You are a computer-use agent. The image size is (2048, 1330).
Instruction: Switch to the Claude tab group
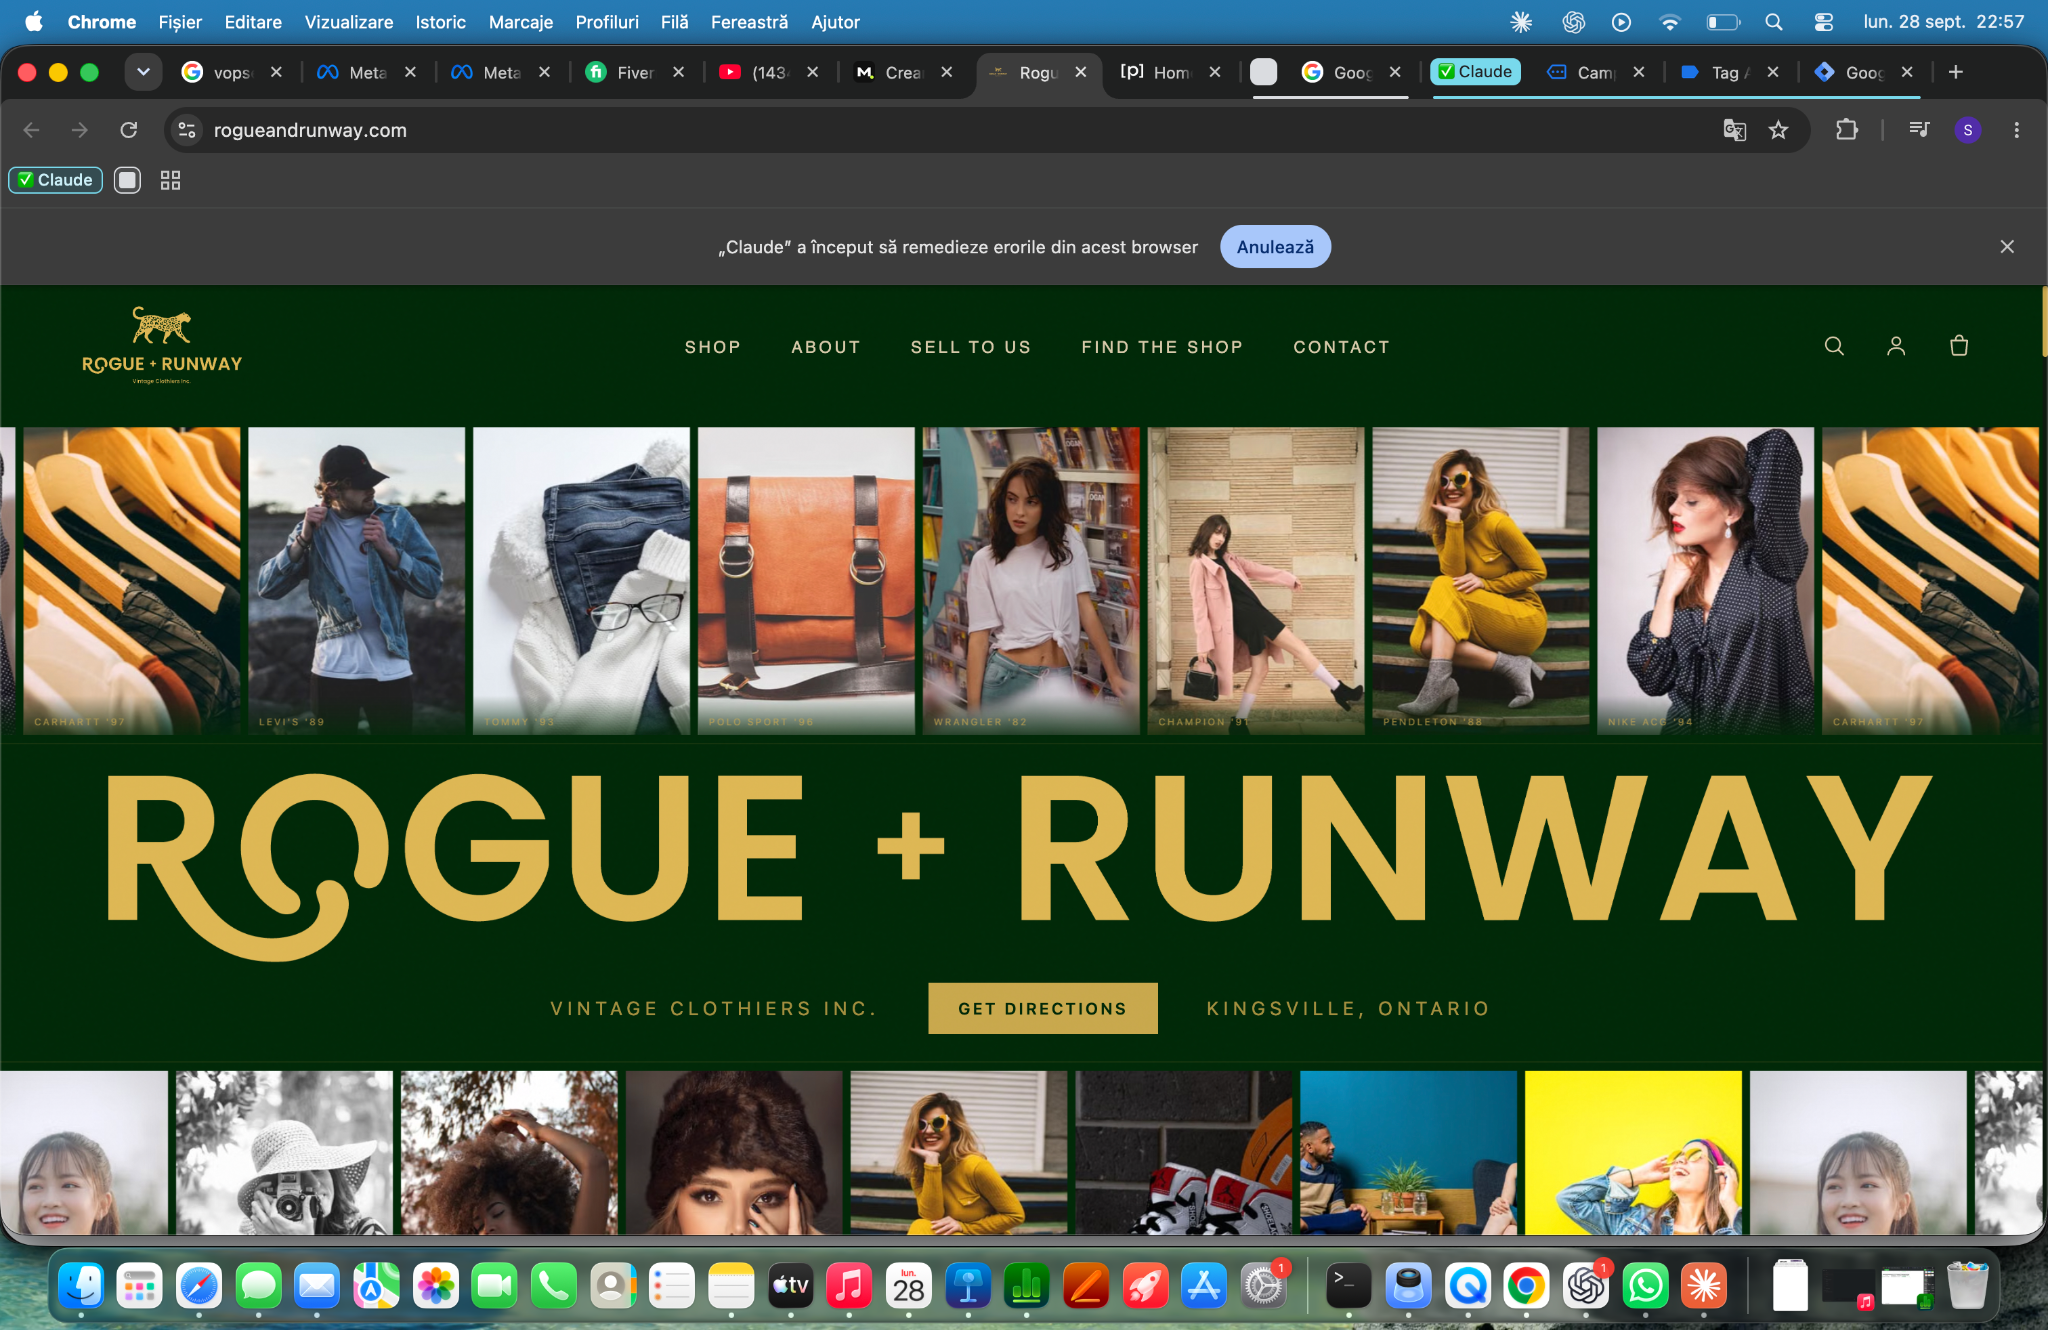[x=1475, y=72]
